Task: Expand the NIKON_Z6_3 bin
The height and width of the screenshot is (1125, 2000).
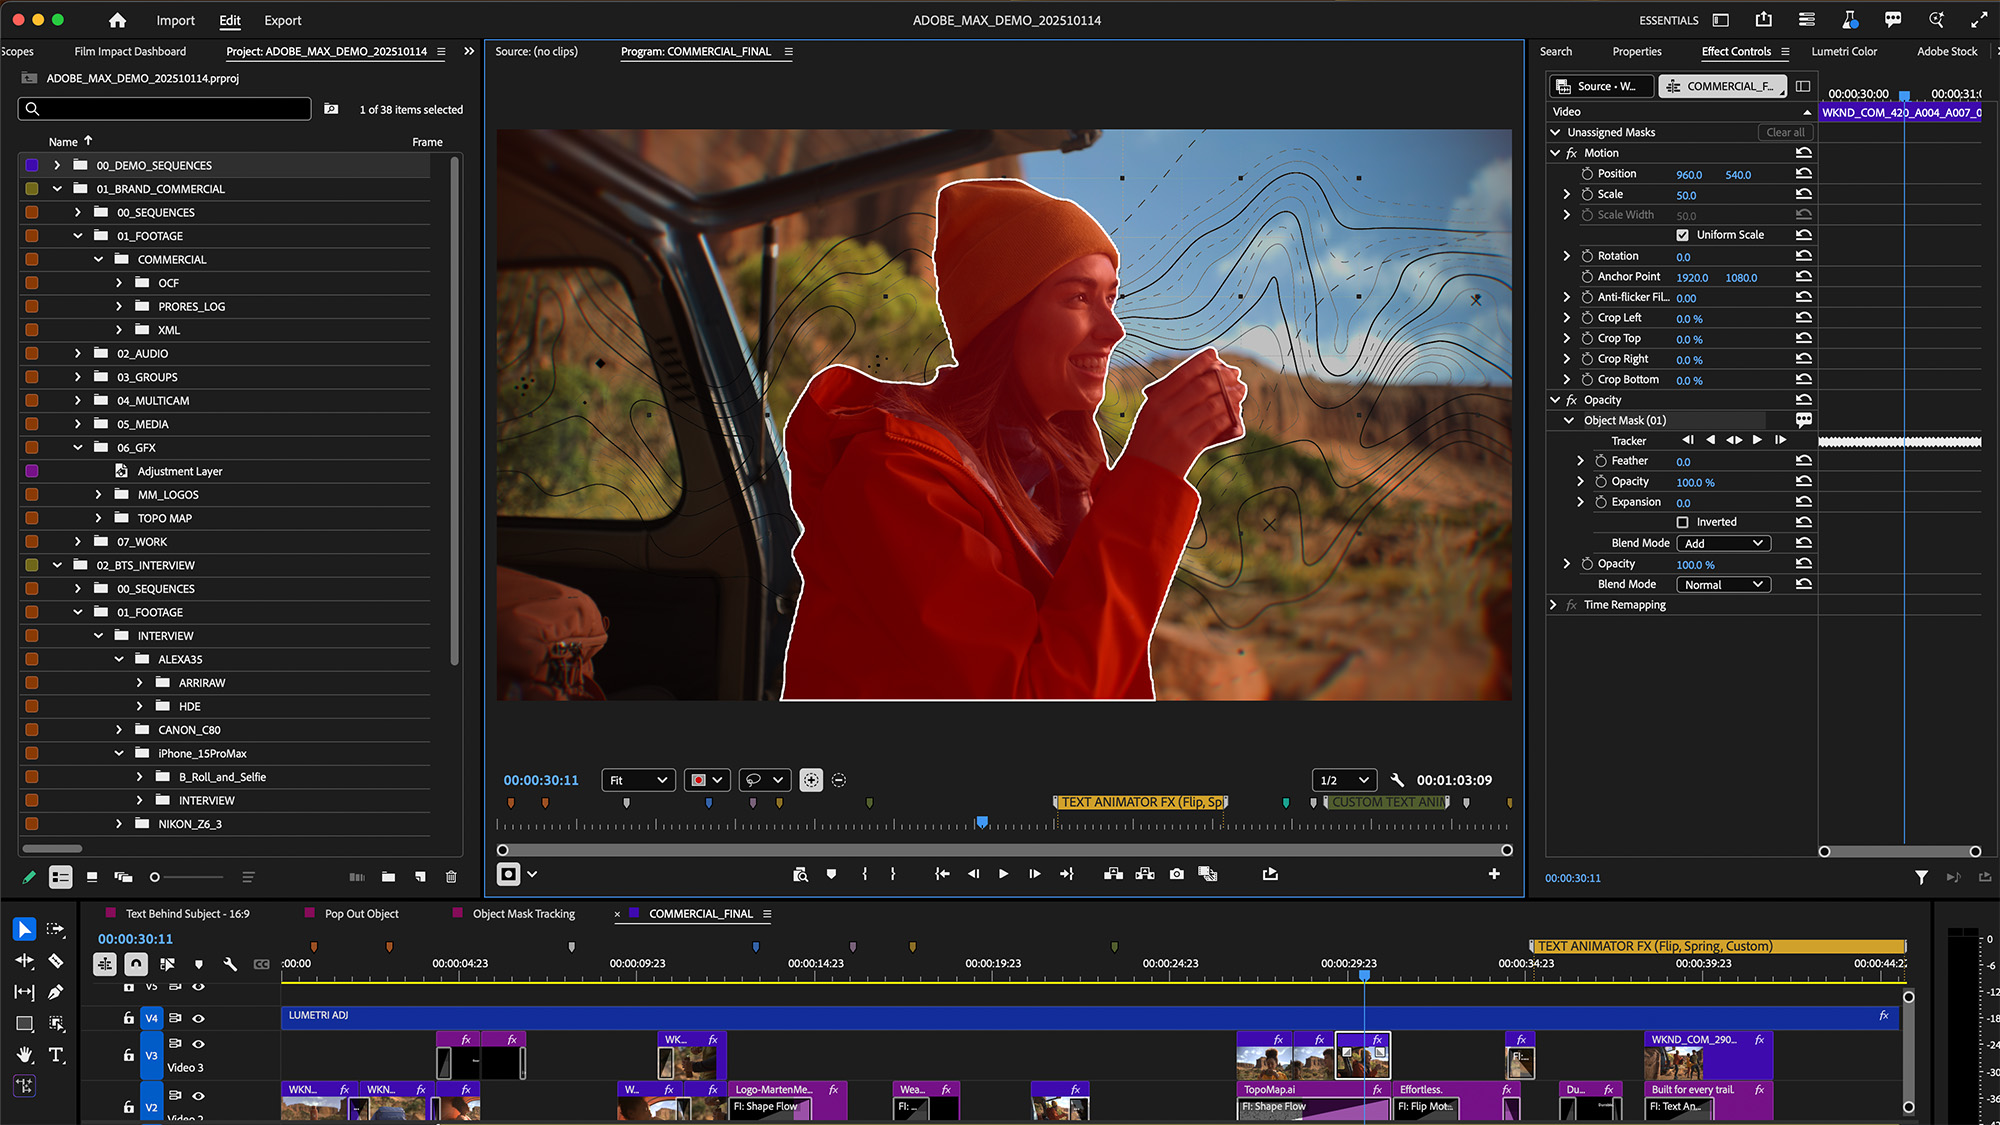Action: pyautogui.click(x=118, y=823)
